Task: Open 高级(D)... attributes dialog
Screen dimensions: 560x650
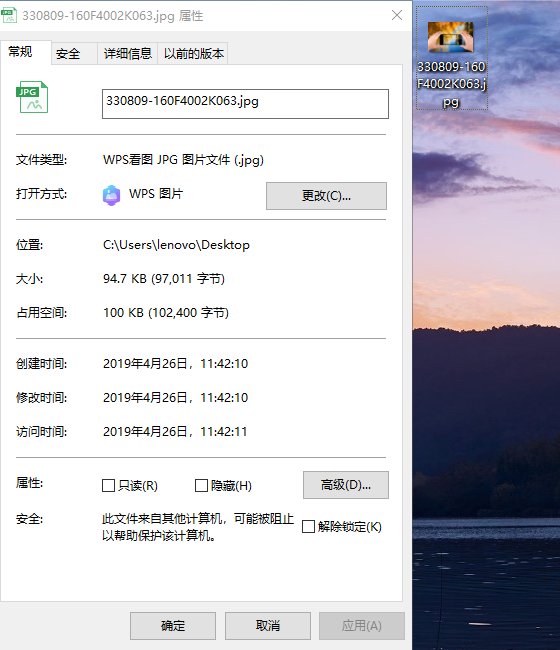Action: [x=346, y=485]
